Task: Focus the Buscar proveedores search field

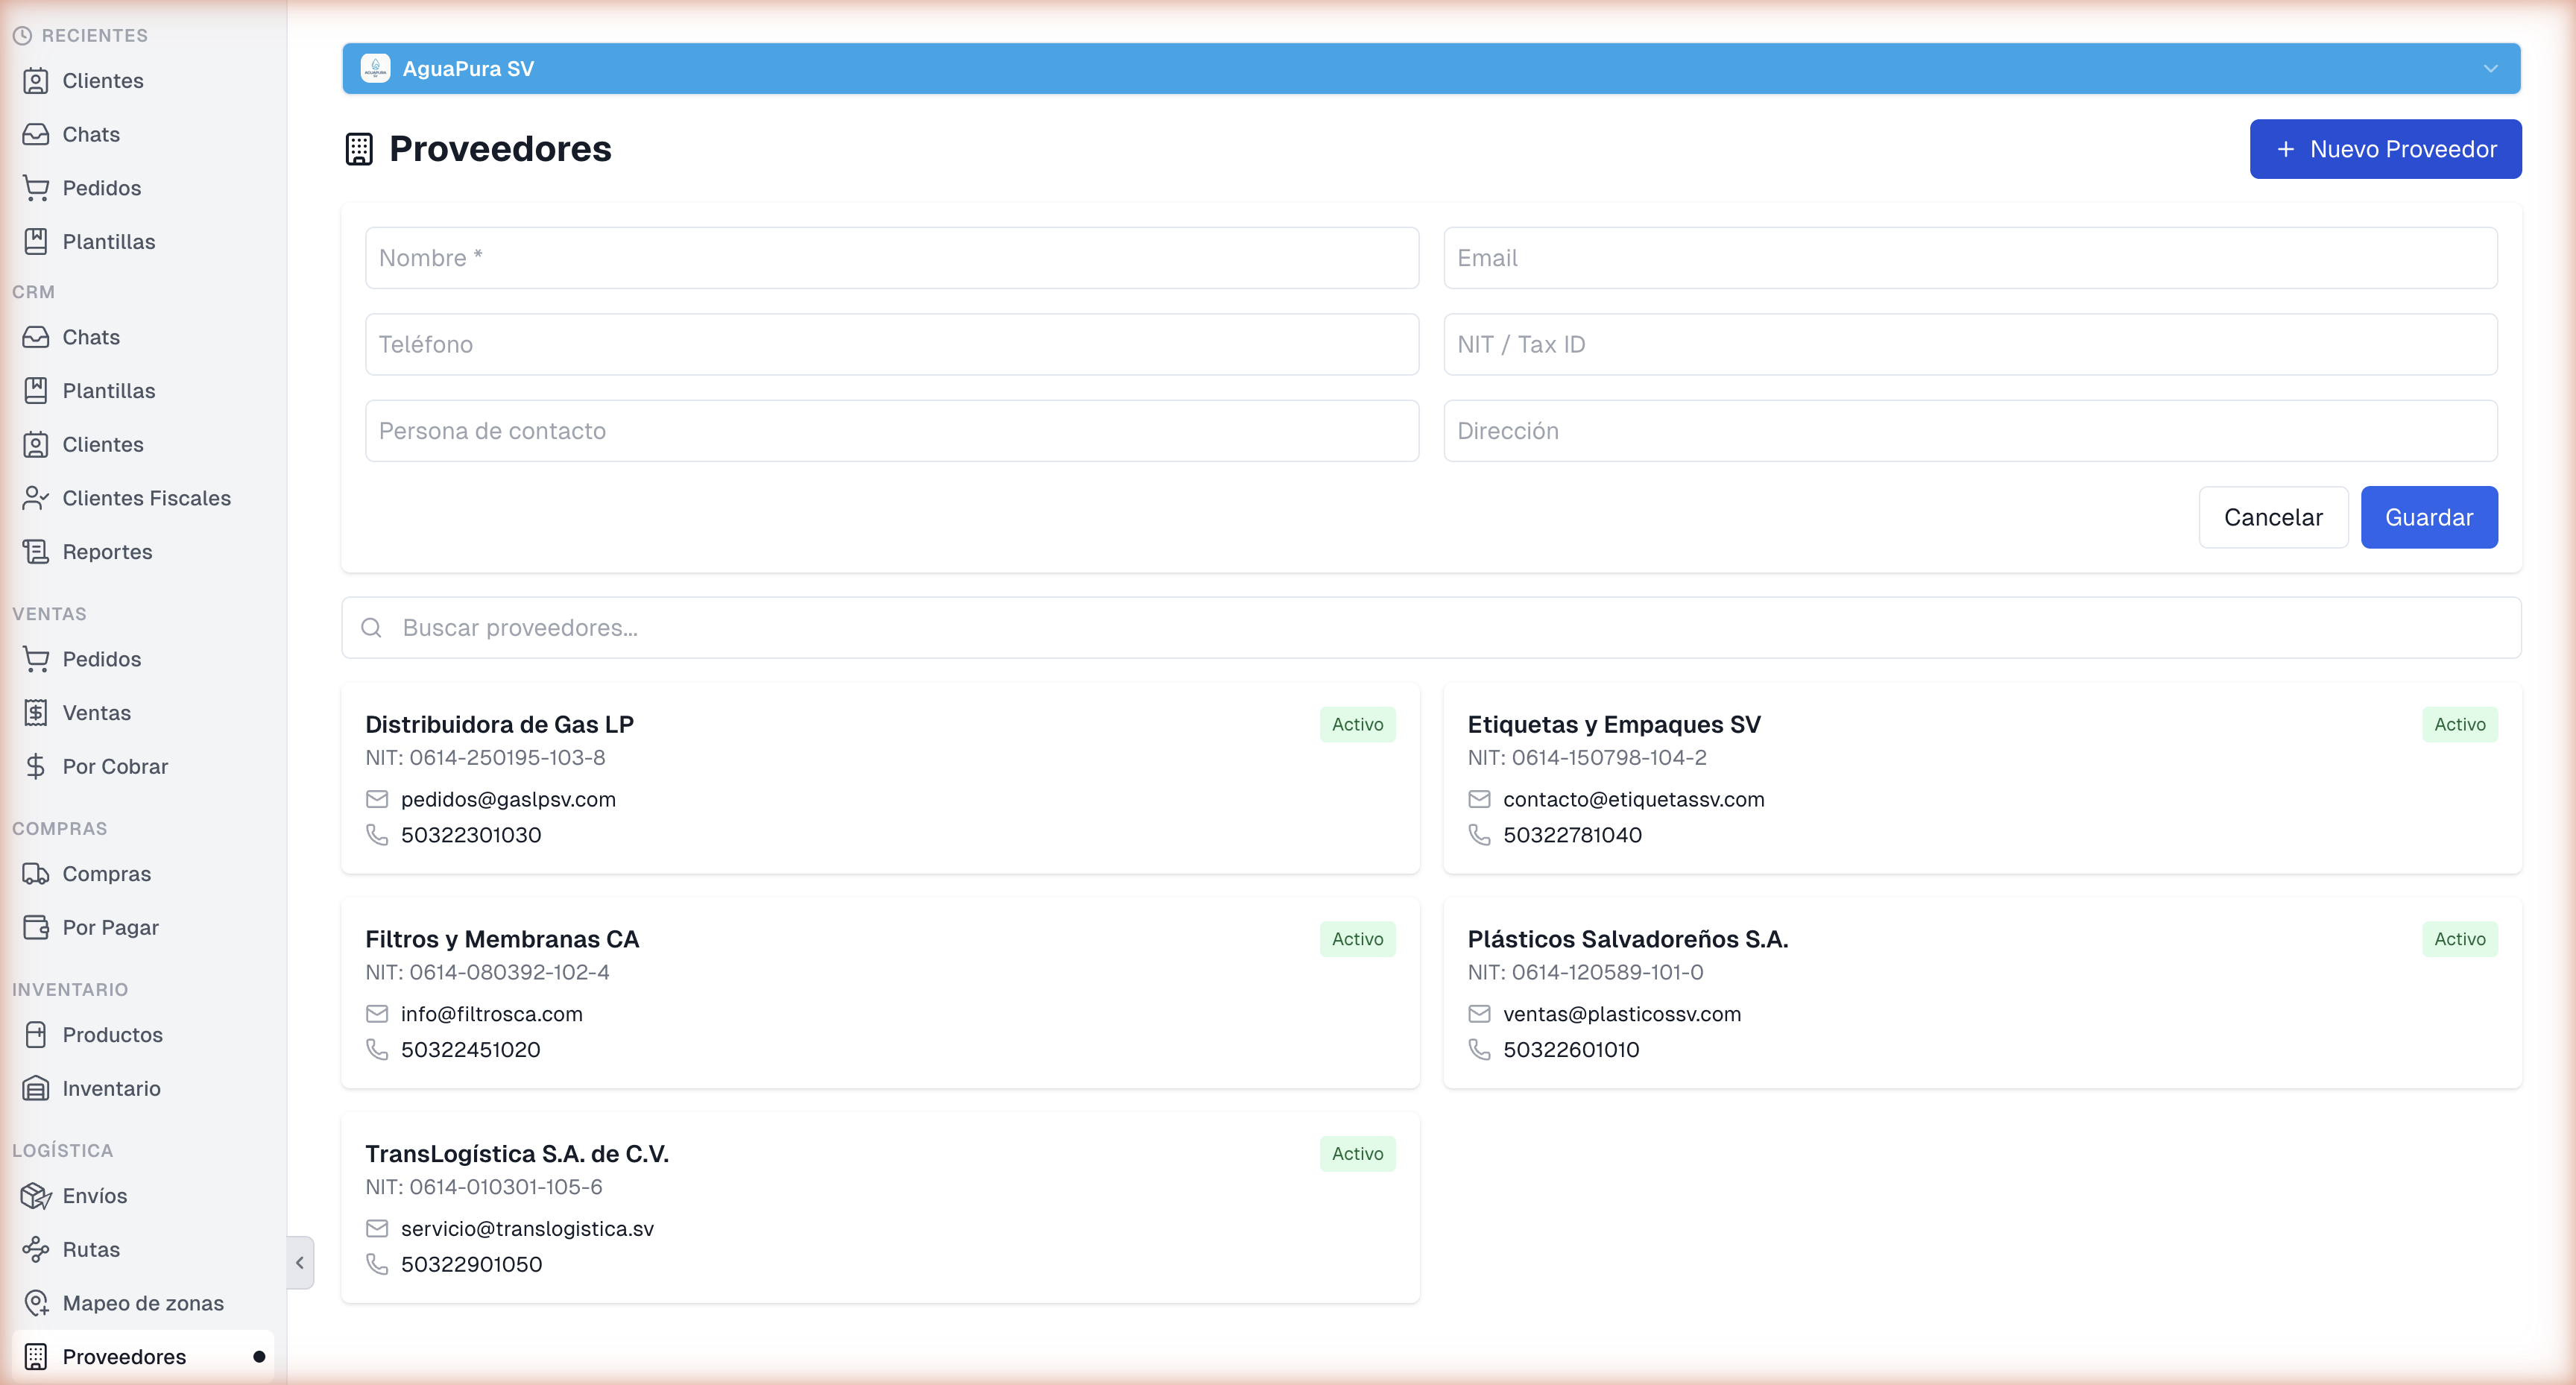Action: coord(1430,627)
